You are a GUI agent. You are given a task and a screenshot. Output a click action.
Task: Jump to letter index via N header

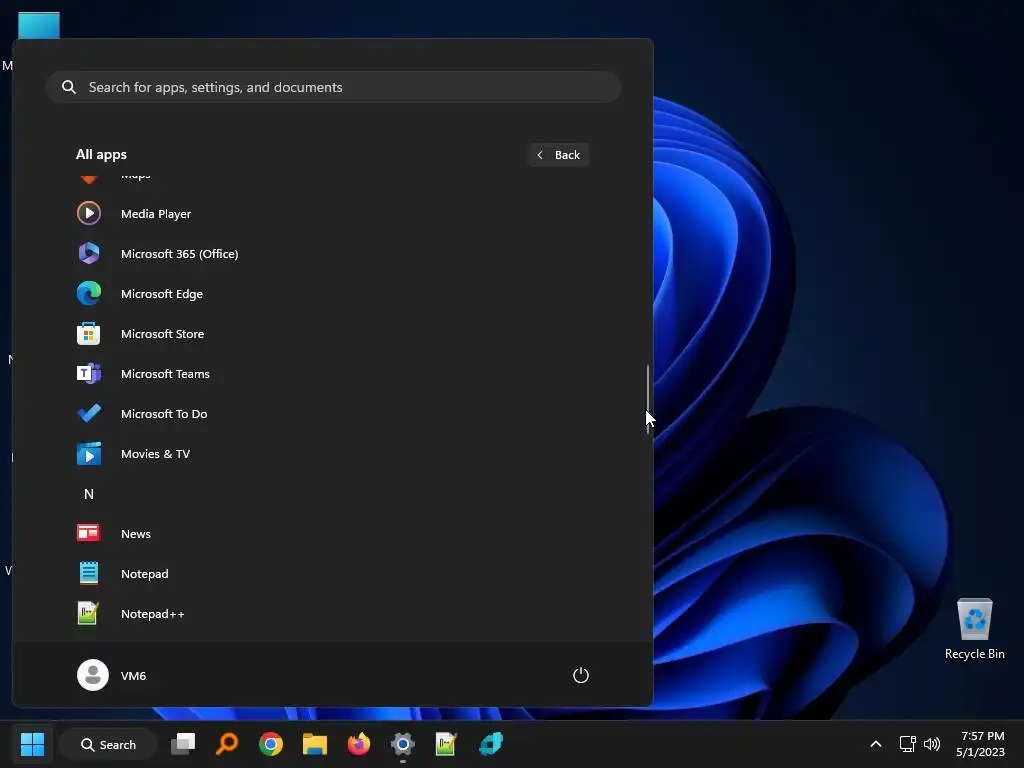coord(89,494)
